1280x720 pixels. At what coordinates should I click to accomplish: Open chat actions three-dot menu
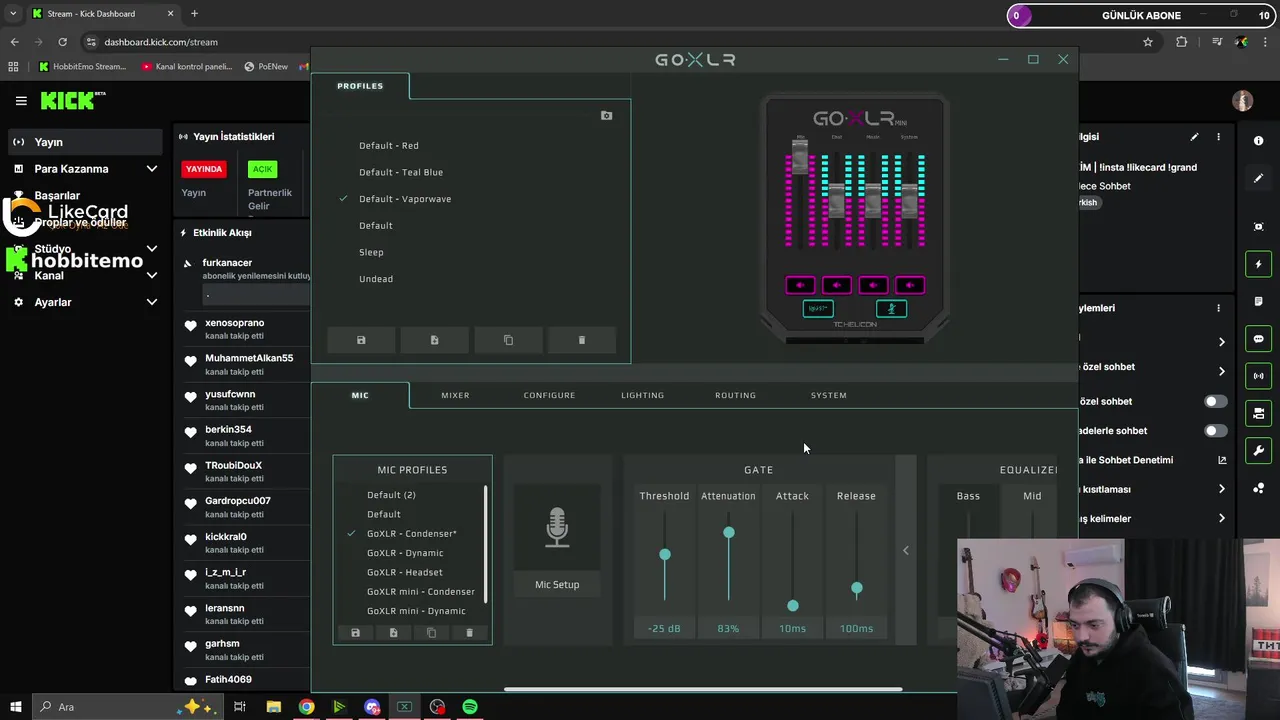coord(1218,308)
